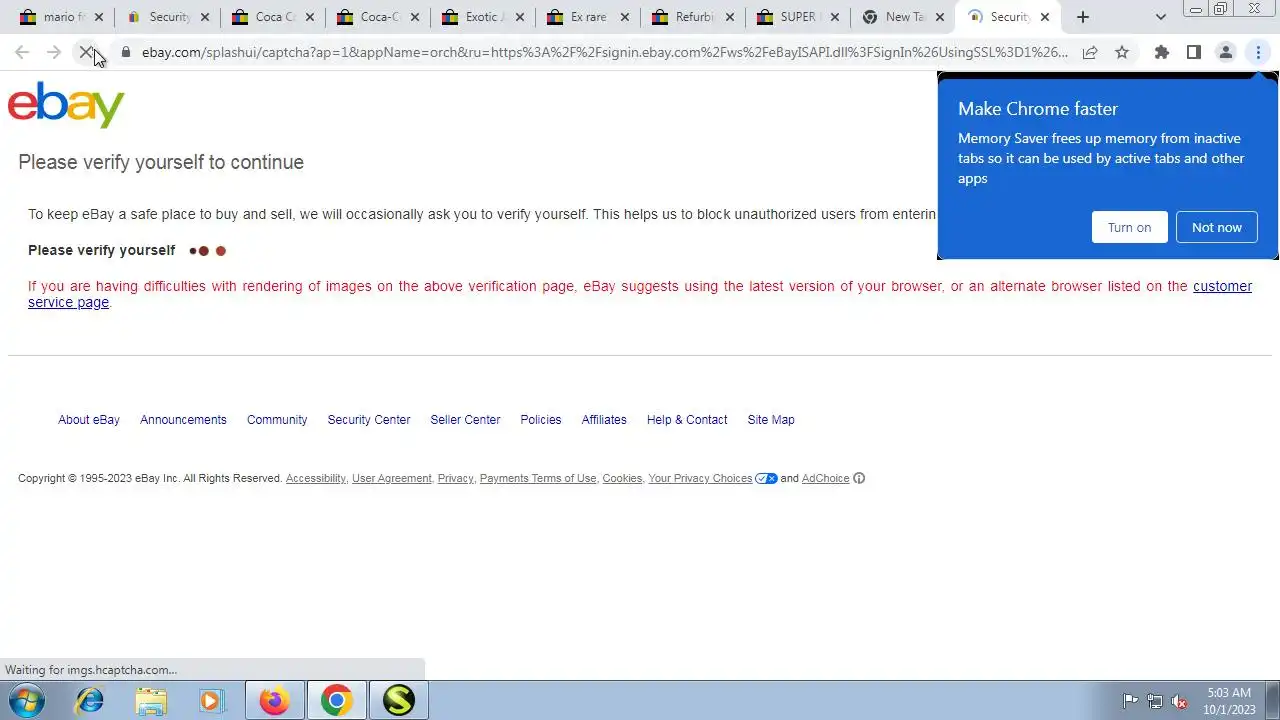Click the browser forward arrow

54,53
